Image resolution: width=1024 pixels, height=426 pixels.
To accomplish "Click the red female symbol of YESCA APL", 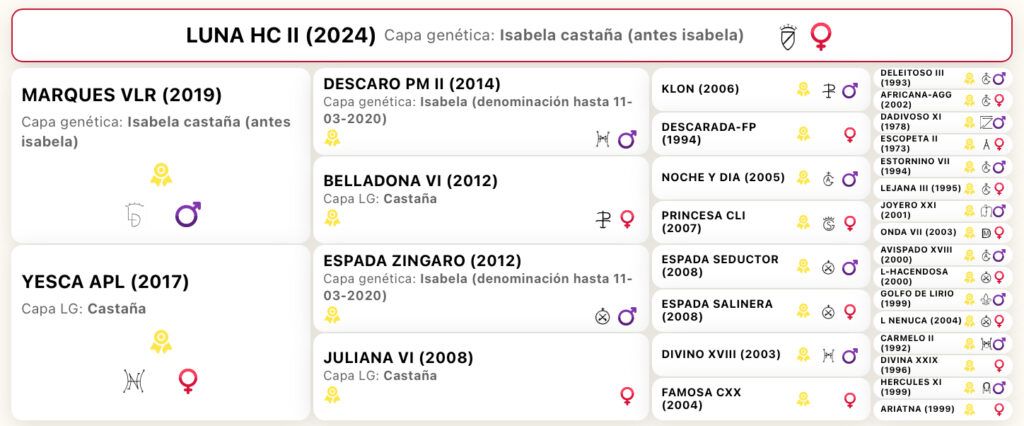I will pos(188,381).
